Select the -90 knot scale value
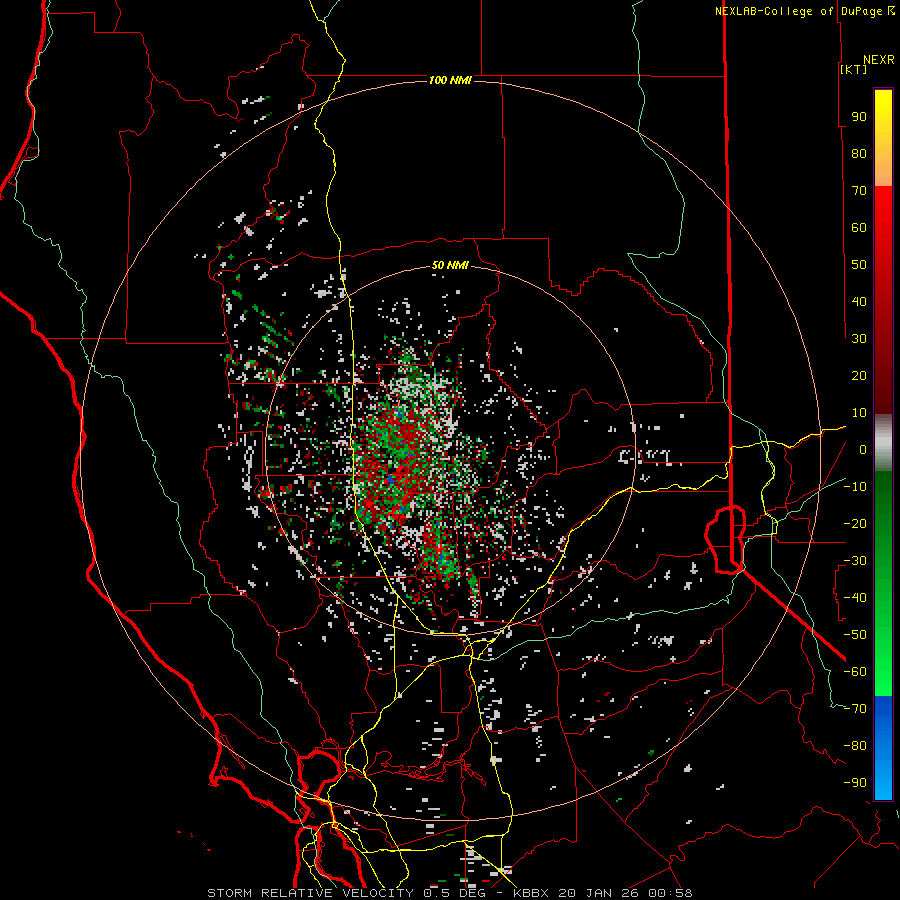Image resolution: width=900 pixels, height=900 pixels. pyautogui.click(x=855, y=783)
